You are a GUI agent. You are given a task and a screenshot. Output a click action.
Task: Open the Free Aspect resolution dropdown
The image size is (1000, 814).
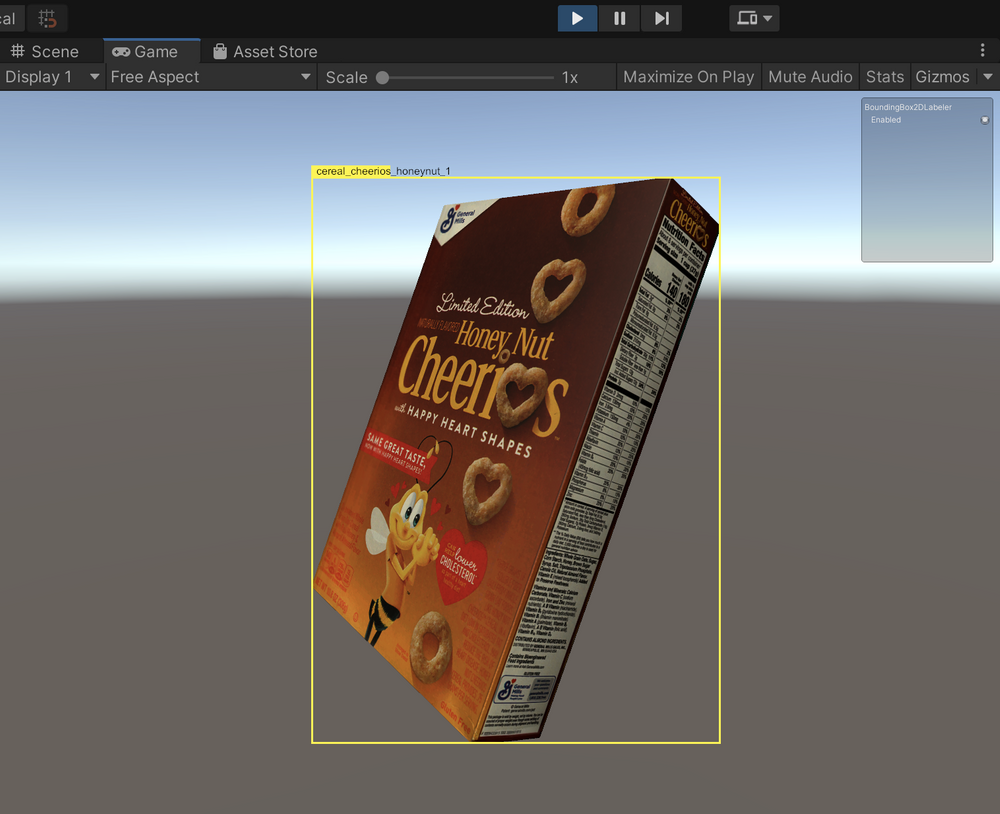point(210,76)
